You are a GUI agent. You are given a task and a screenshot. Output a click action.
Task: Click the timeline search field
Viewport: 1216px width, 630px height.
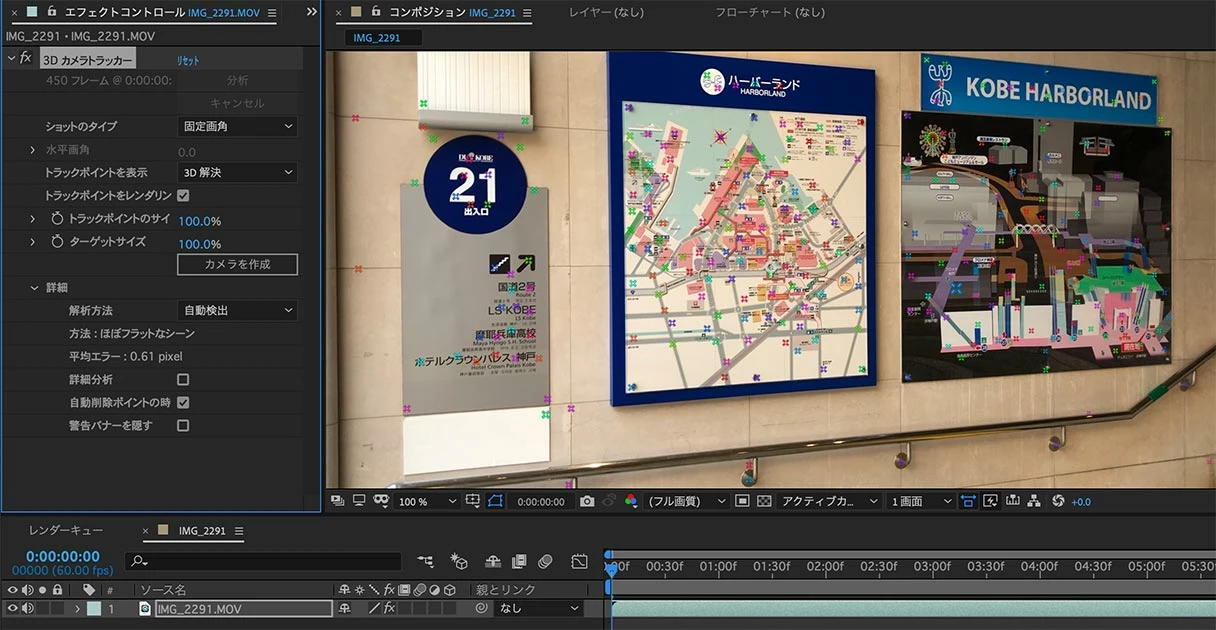point(265,562)
